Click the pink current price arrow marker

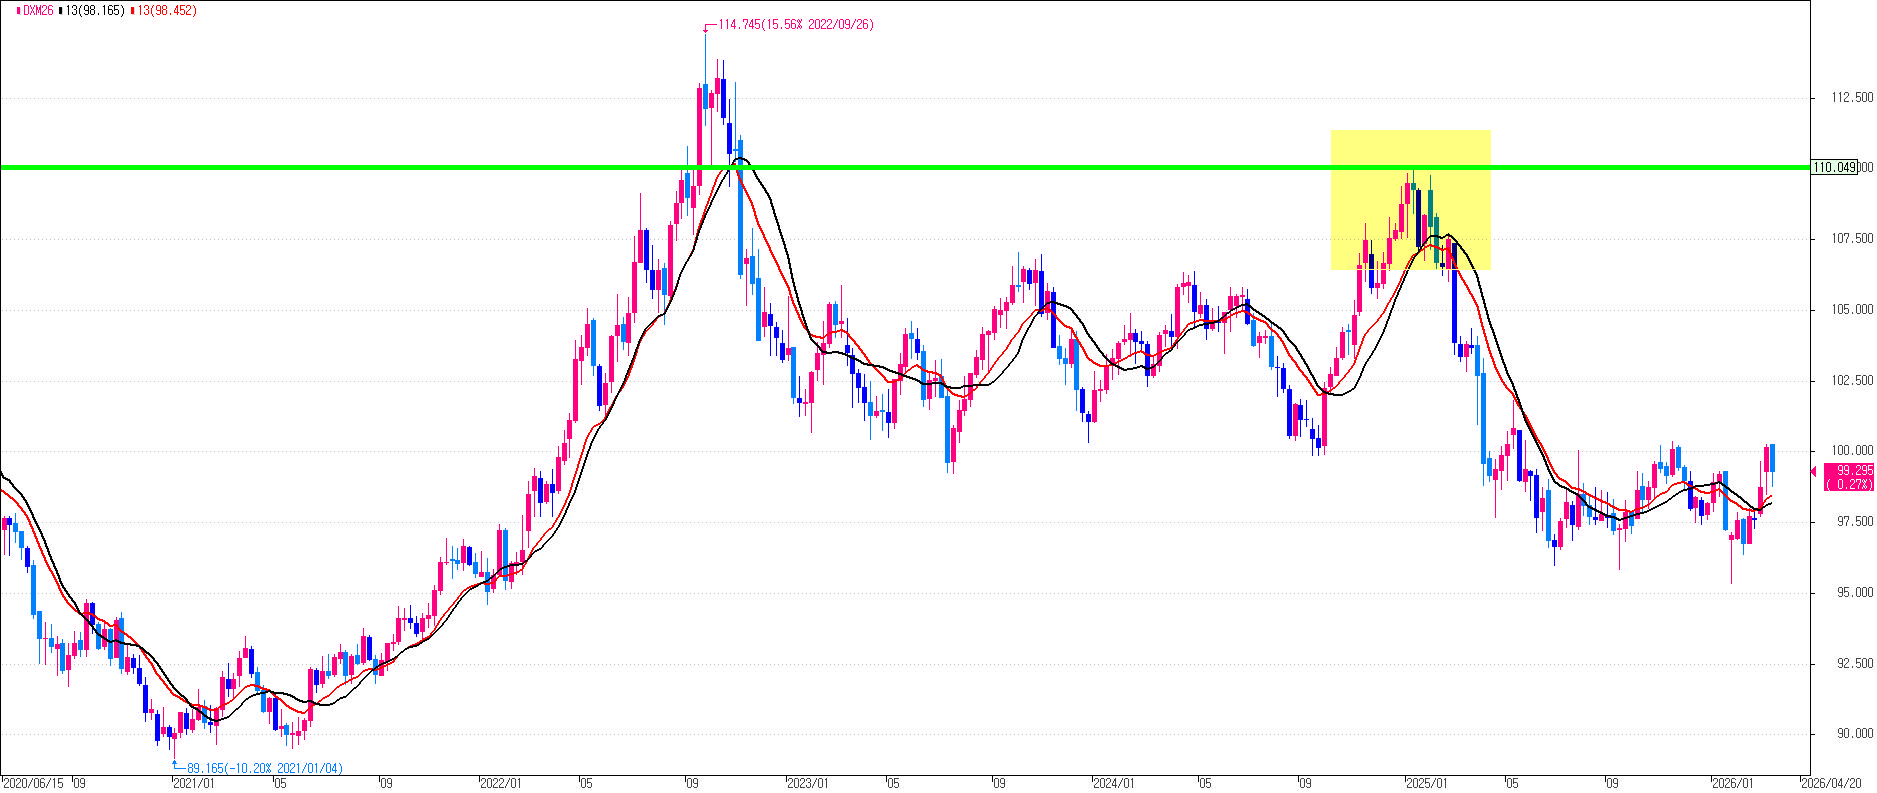tap(1814, 471)
